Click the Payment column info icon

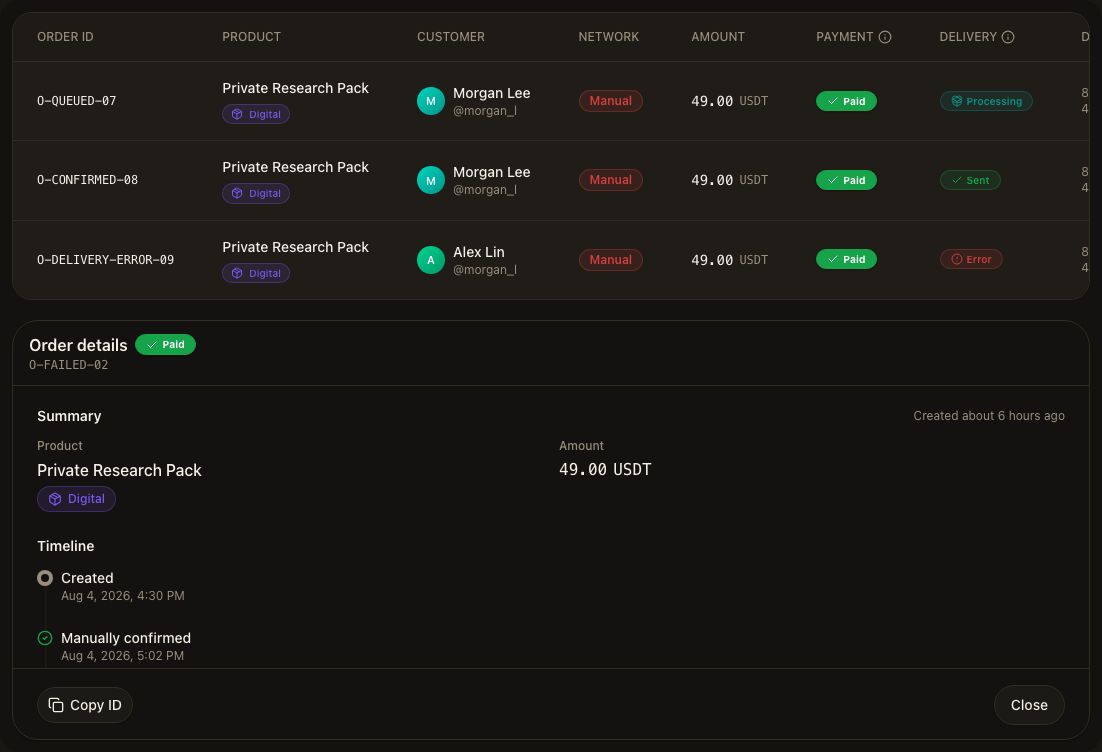[885, 37]
